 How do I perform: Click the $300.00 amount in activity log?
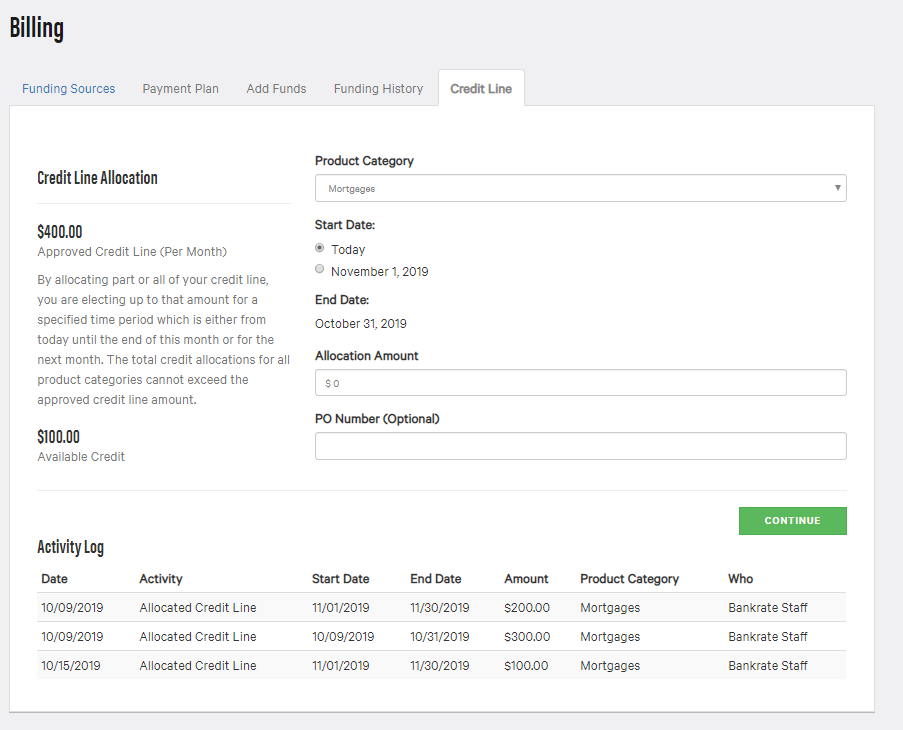(x=527, y=637)
